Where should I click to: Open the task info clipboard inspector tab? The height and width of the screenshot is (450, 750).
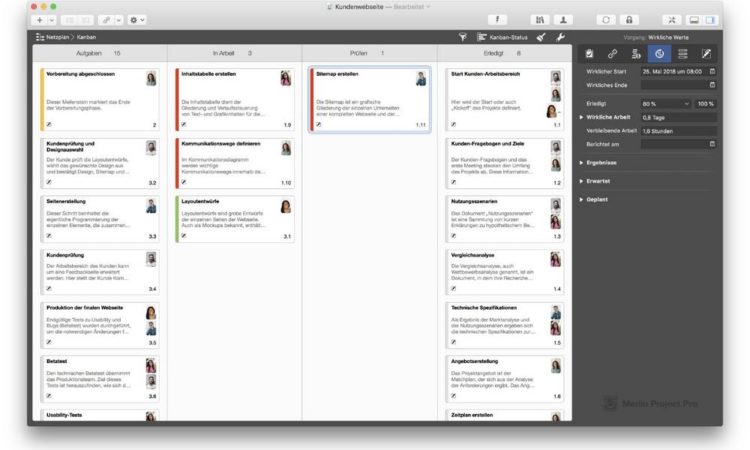tap(589, 53)
